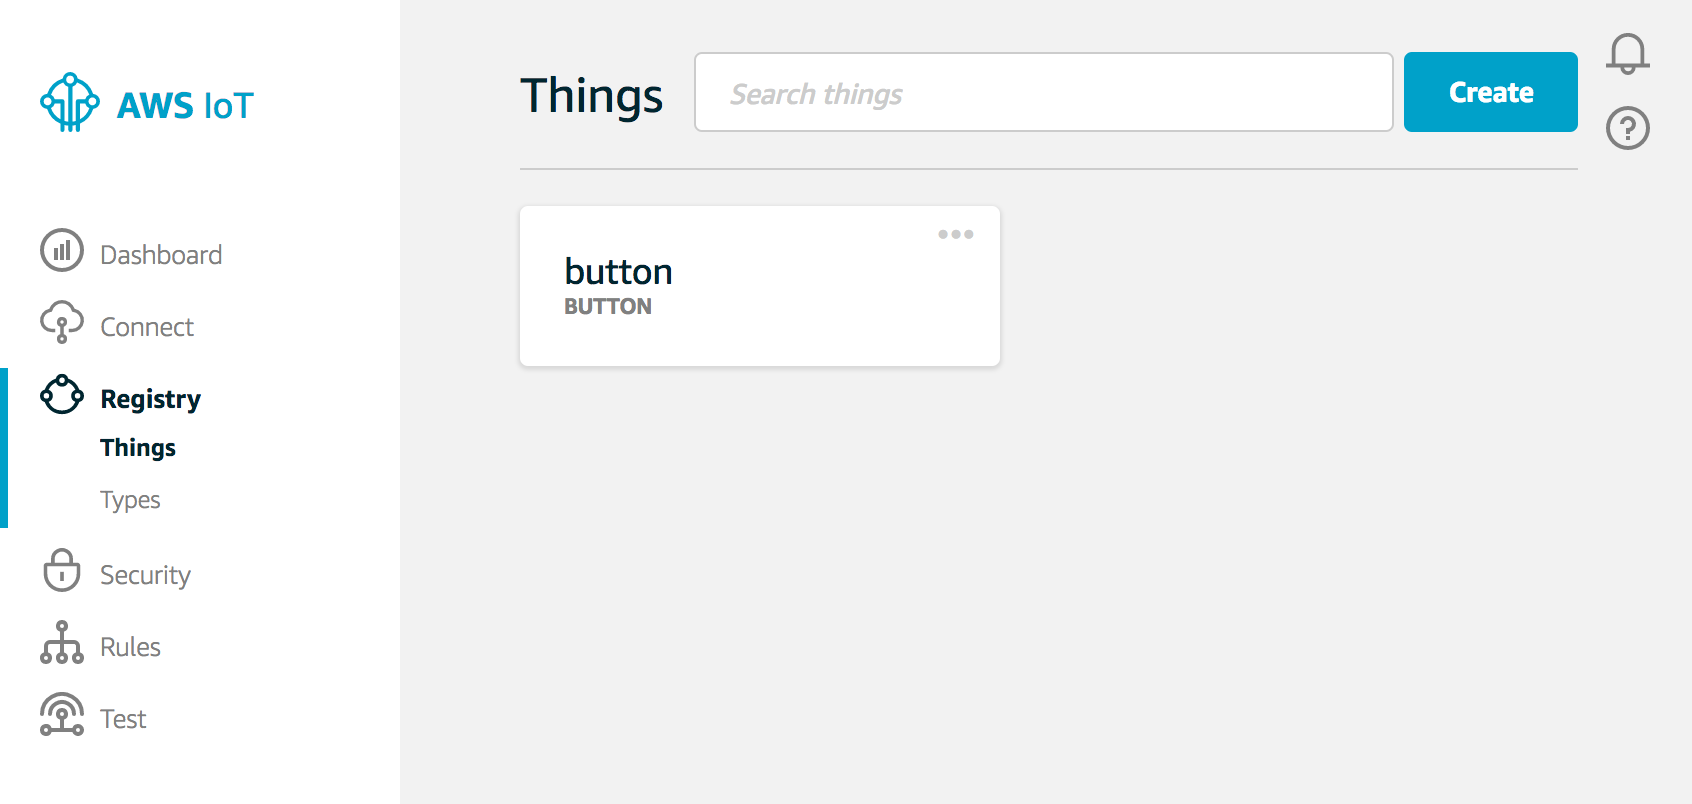1692x804 pixels.
Task: Open the button thing's three-dot menu
Action: pos(956,234)
